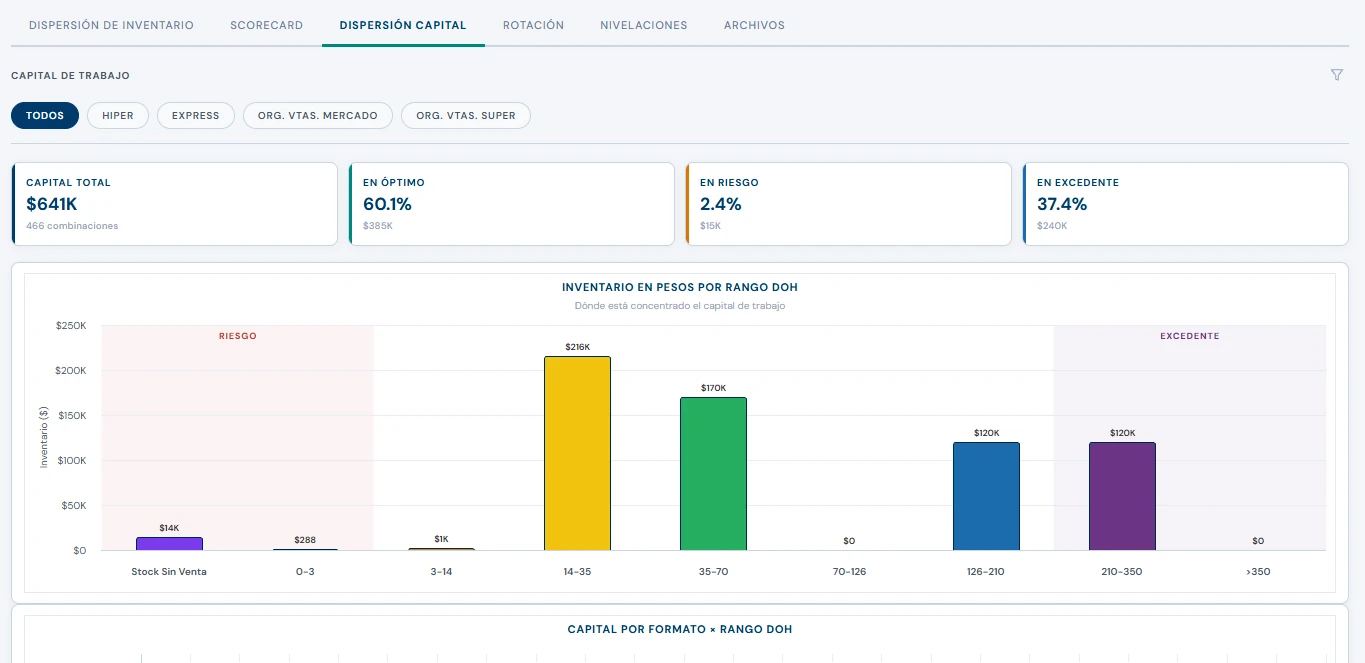Switch to Dispersión de Inventario tab
Image resolution: width=1365 pixels, height=663 pixels.
(111, 25)
